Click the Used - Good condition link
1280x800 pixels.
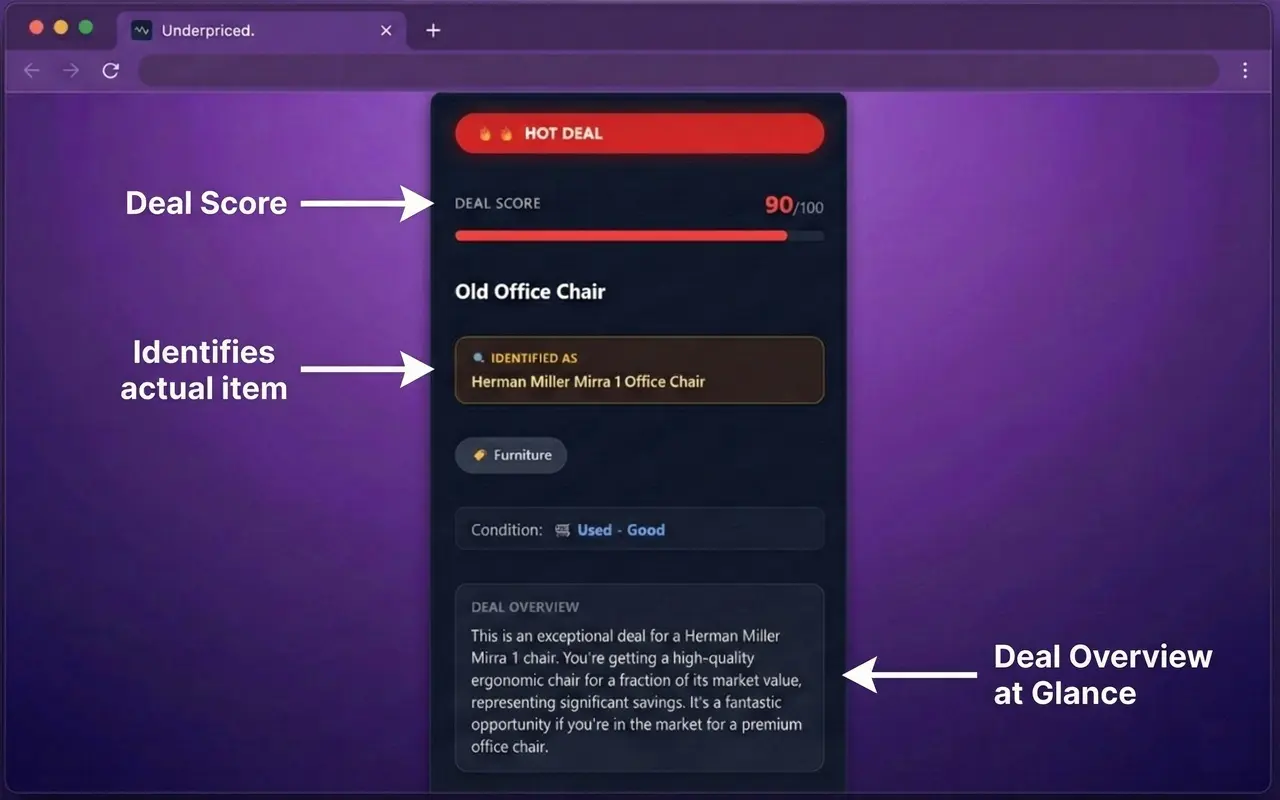pyautogui.click(x=621, y=530)
